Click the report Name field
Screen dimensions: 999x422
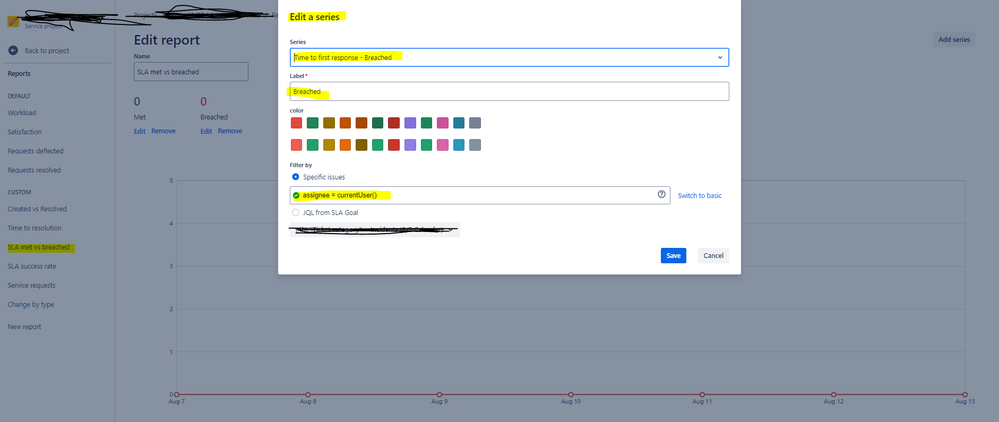coord(191,72)
